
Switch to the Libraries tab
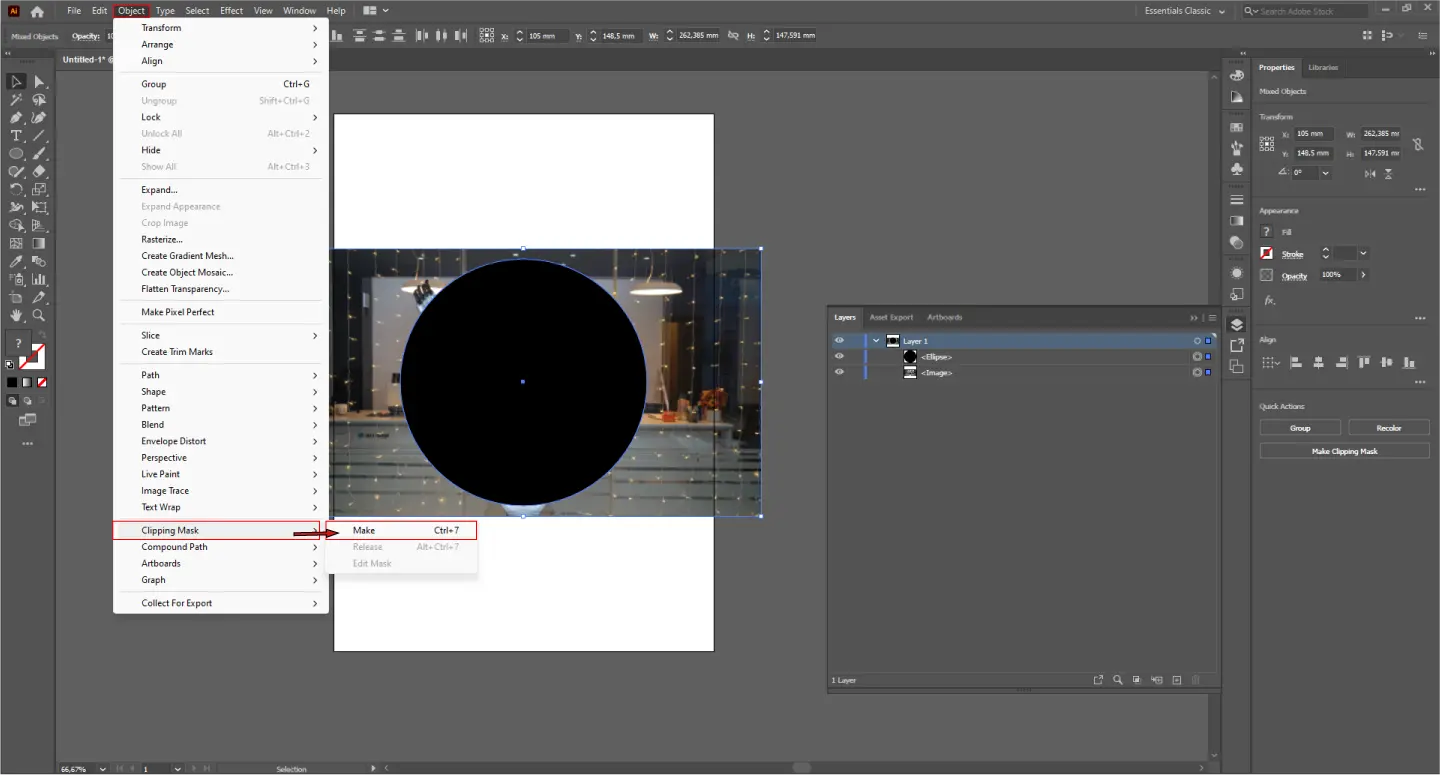point(1323,67)
